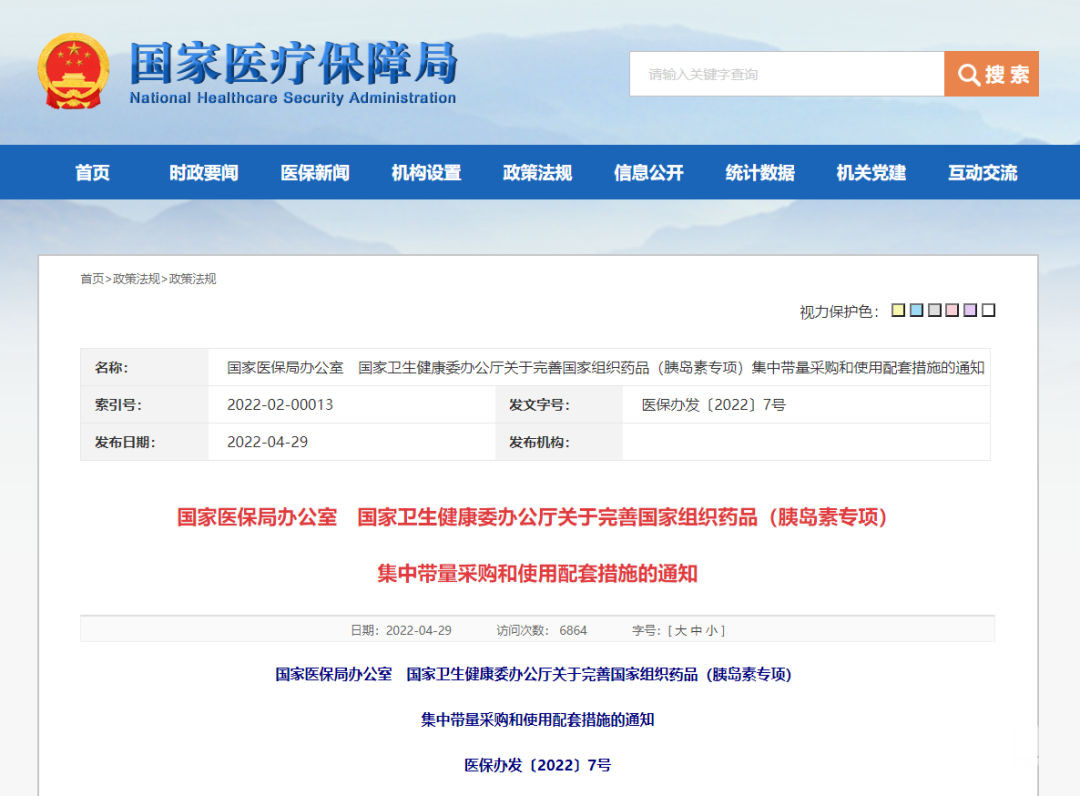The height and width of the screenshot is (796, 1080).
Task: Click the first 政策法规 breadcrumb link
Action: click(x=136, y=279)
